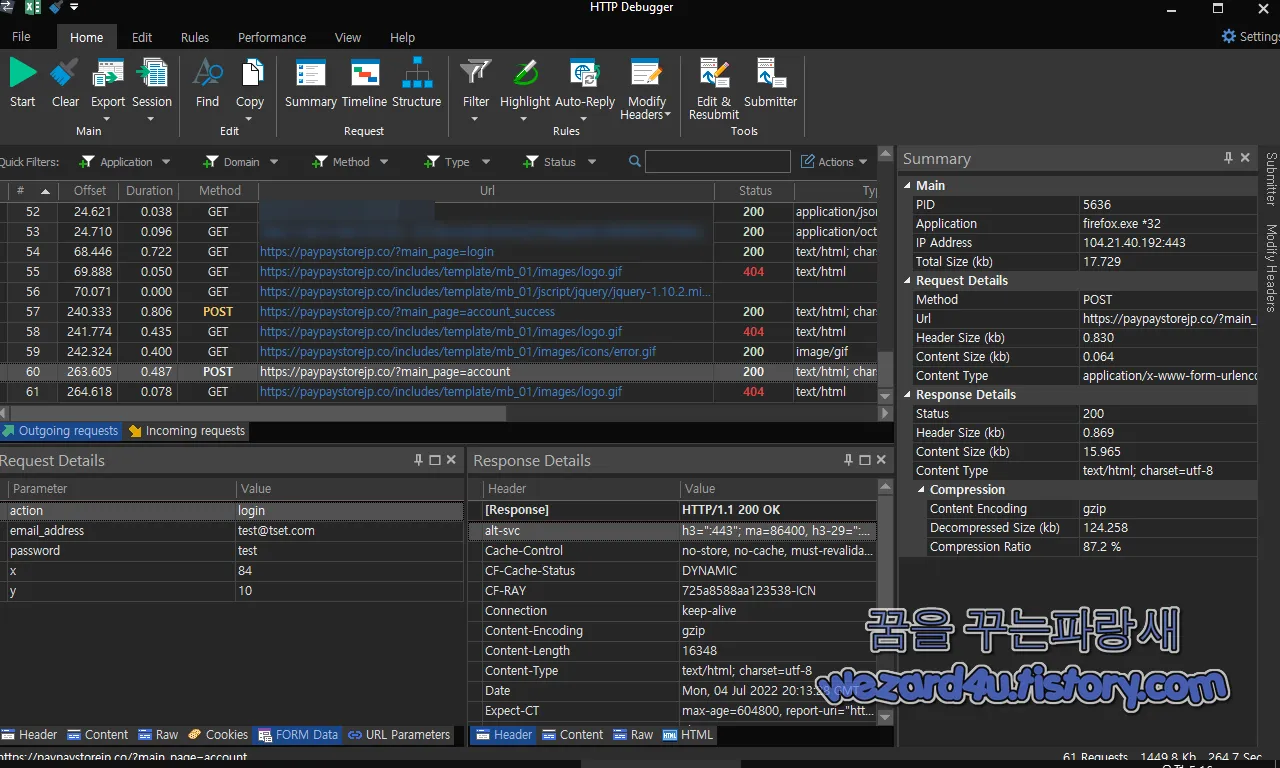Select the Outgoing requests tab
The height and width of the screenshot is (768, 1280).
(60, 431)
